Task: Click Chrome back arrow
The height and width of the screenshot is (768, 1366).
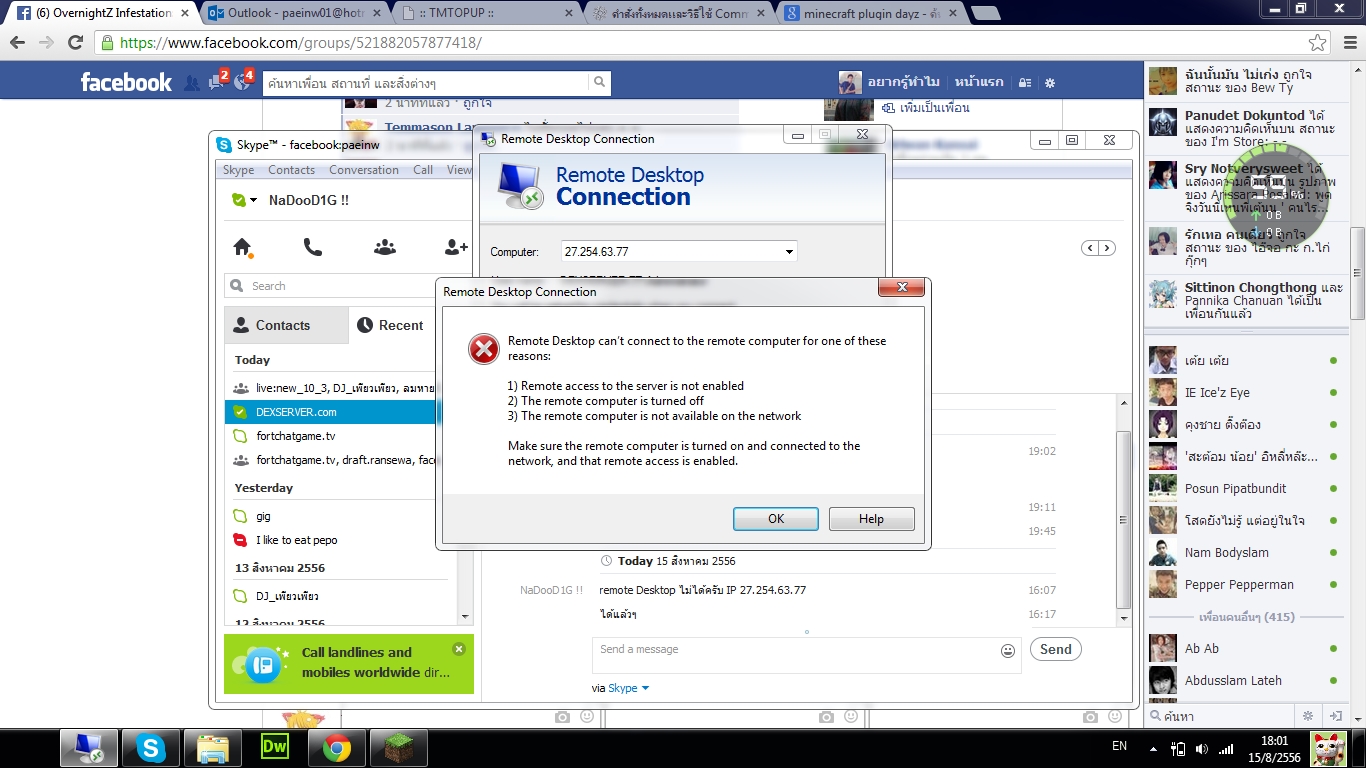Action: (19, 43)
